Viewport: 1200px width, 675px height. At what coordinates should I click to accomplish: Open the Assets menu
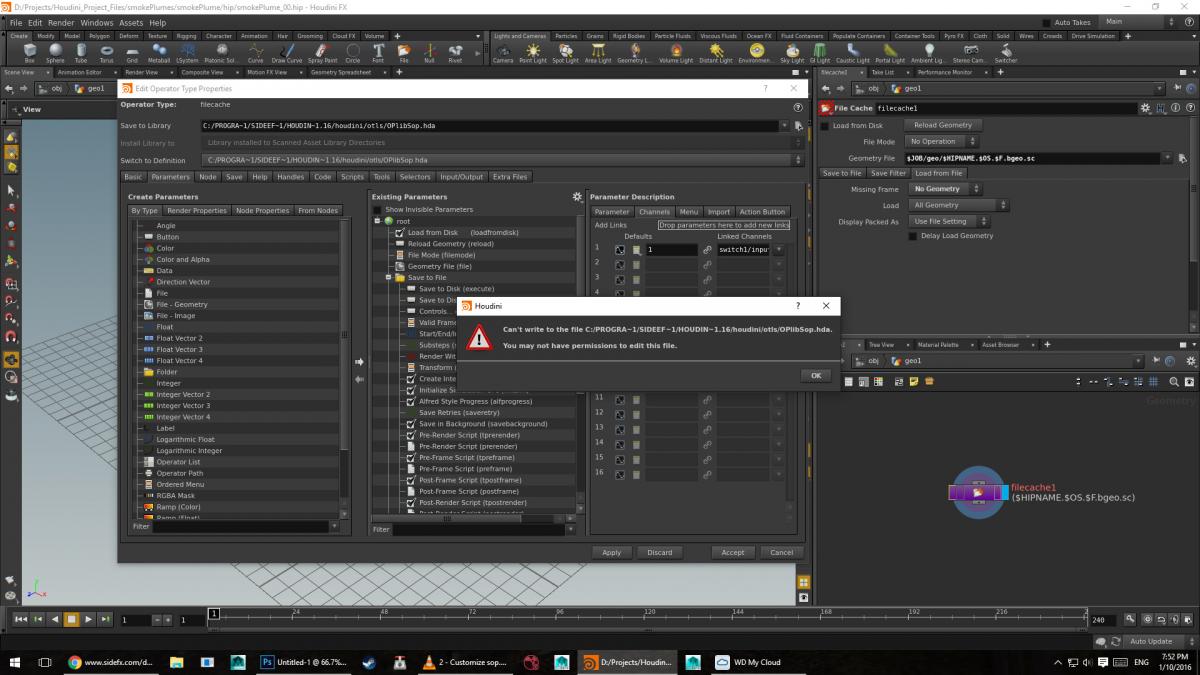pos(131,22)
